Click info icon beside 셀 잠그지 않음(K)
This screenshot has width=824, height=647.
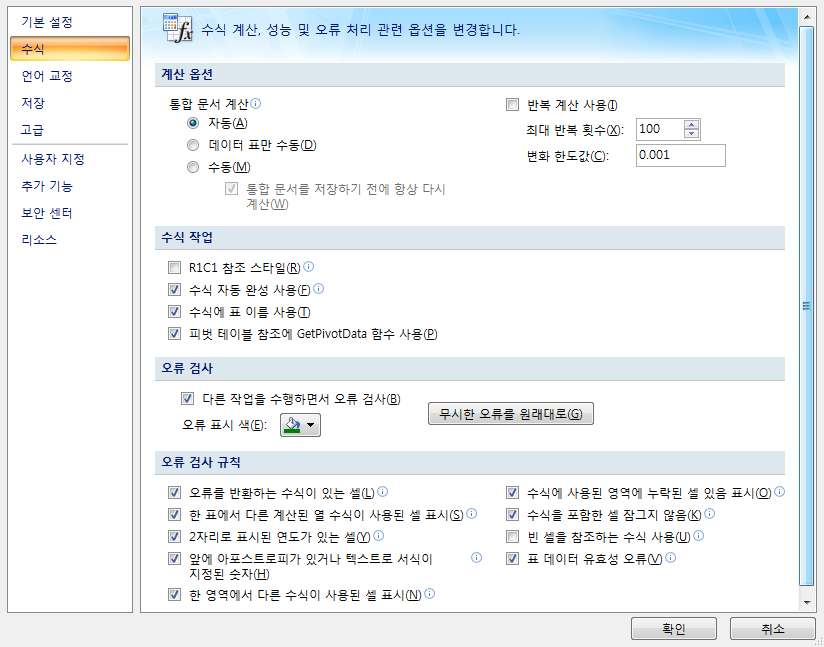pos(709,514)
